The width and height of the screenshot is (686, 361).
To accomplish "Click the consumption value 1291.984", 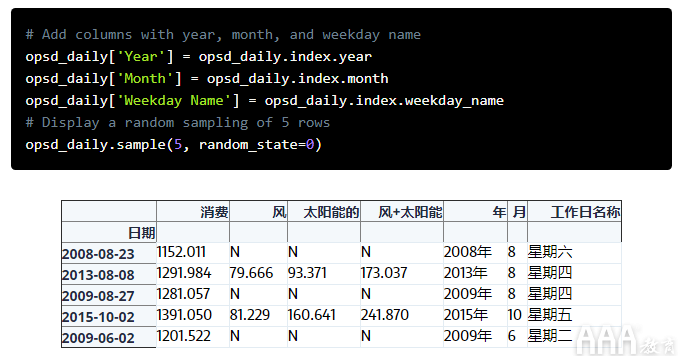I will 184,273.
